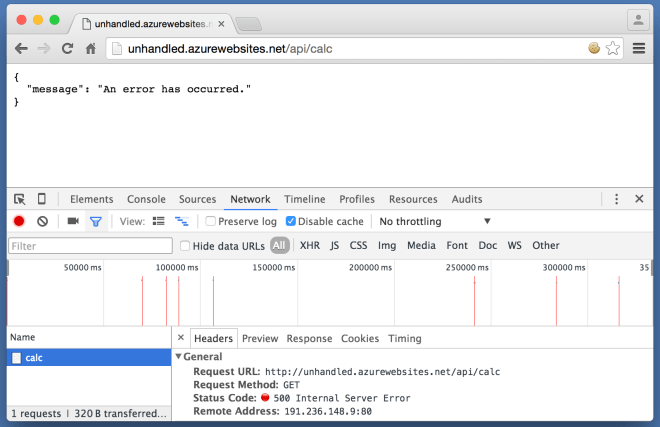Open the Chrome hamburger menu
This screenshot has height=427, width=660.
pos(639,48)
